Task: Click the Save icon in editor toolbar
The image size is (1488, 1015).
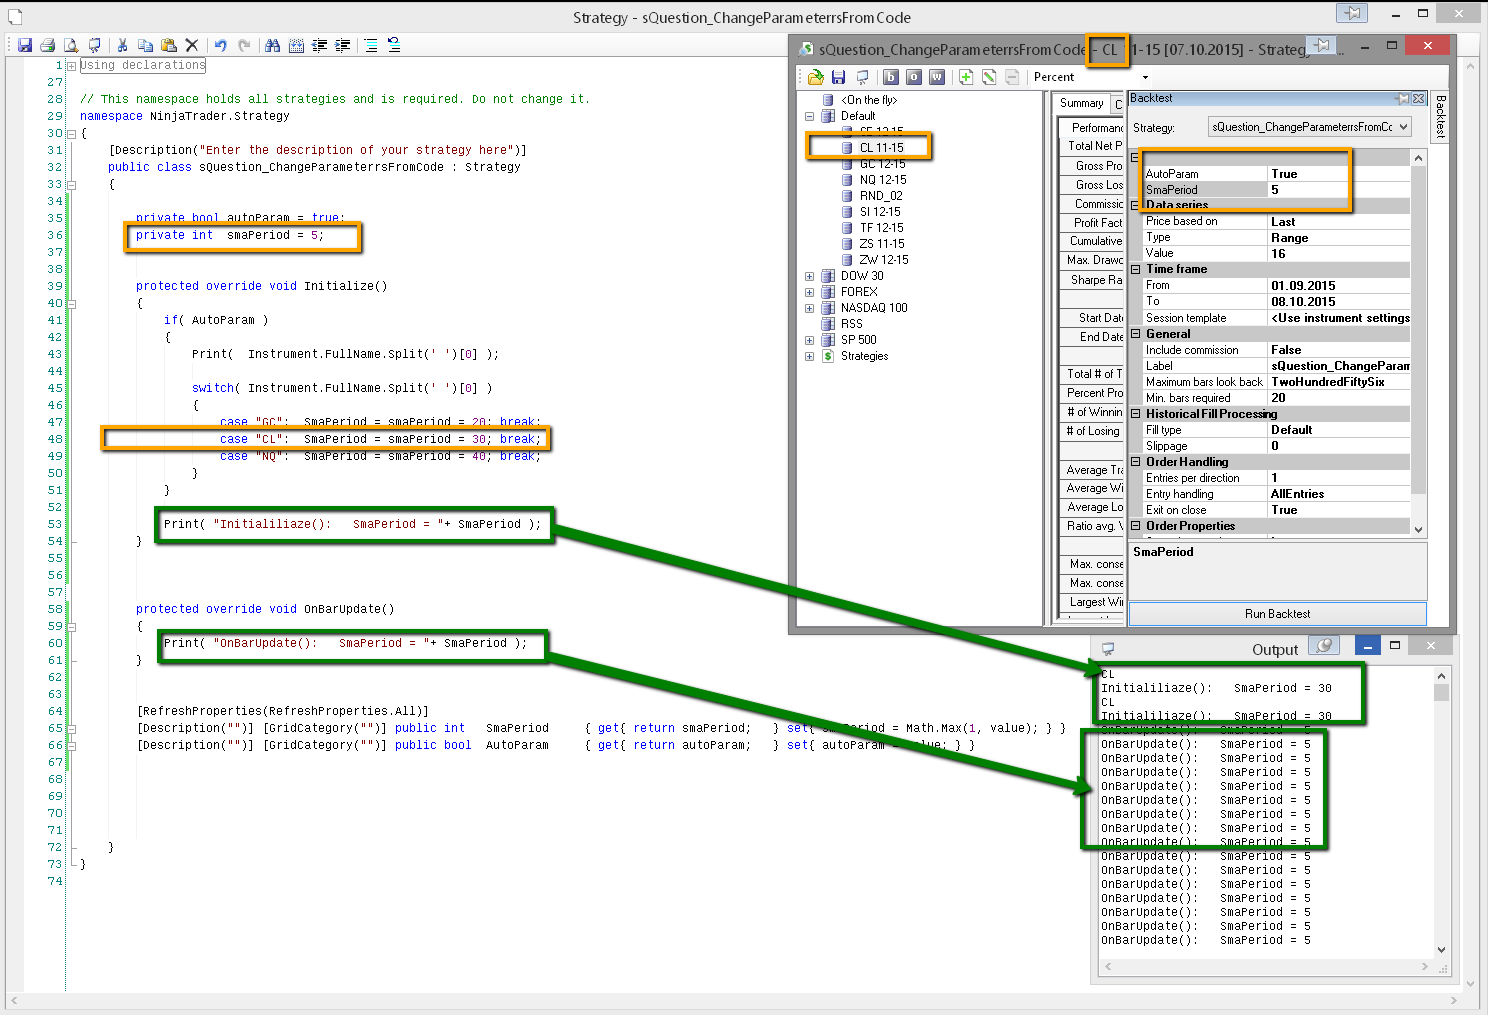Action: tap(25, 45)
